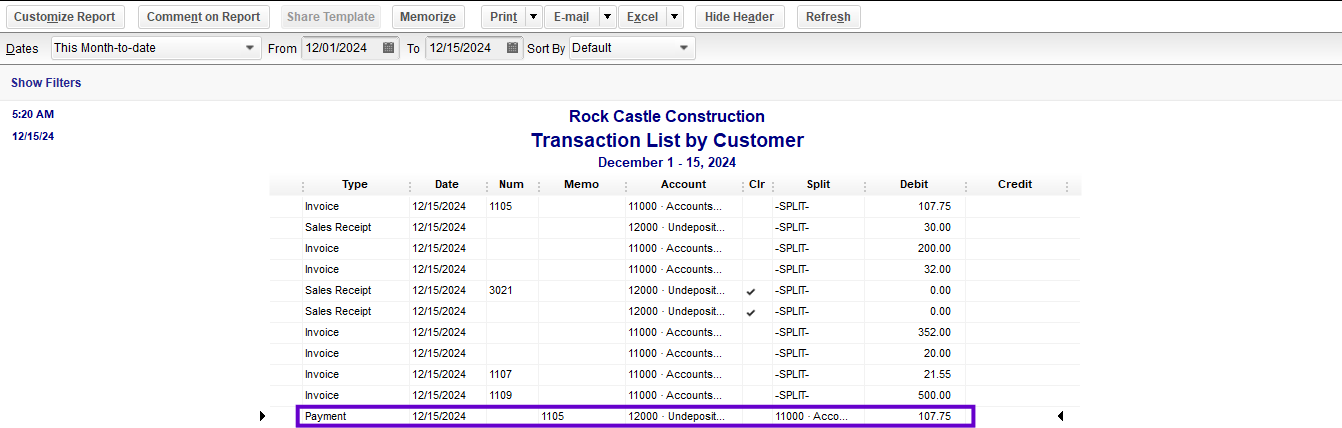
Task: Edit the From date field
Action: pyautogui.click(x=341, y=48)
